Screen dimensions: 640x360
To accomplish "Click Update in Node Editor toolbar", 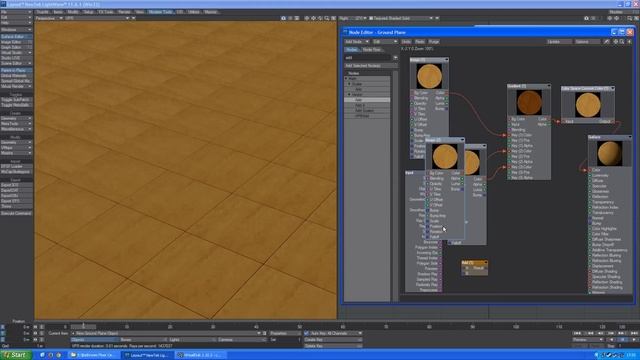I will [x=559, y=42].
